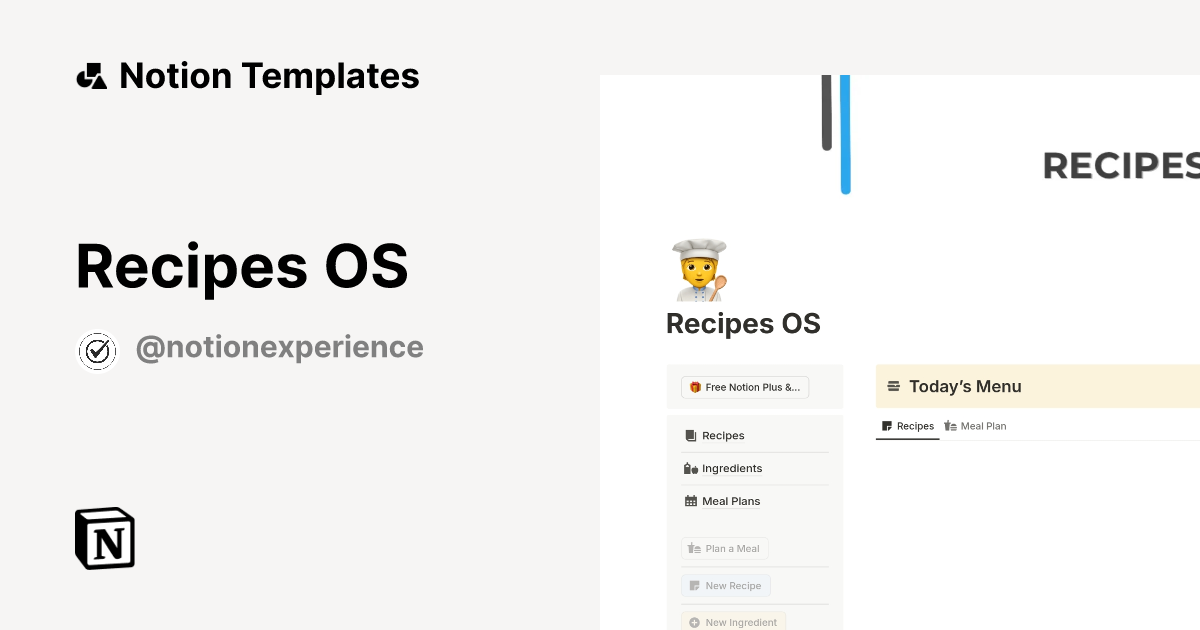
Task: Click the page icon on New Recipe
Action: (693, 585)
